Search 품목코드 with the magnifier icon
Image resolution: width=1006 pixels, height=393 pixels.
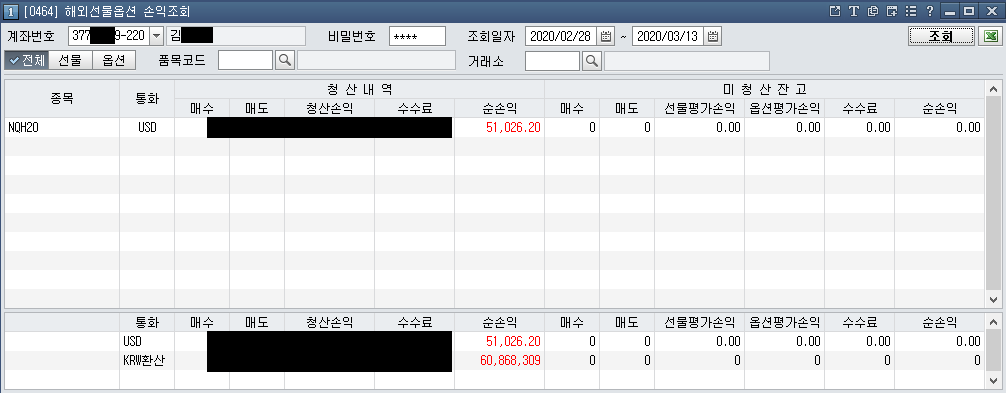point(284,61)
